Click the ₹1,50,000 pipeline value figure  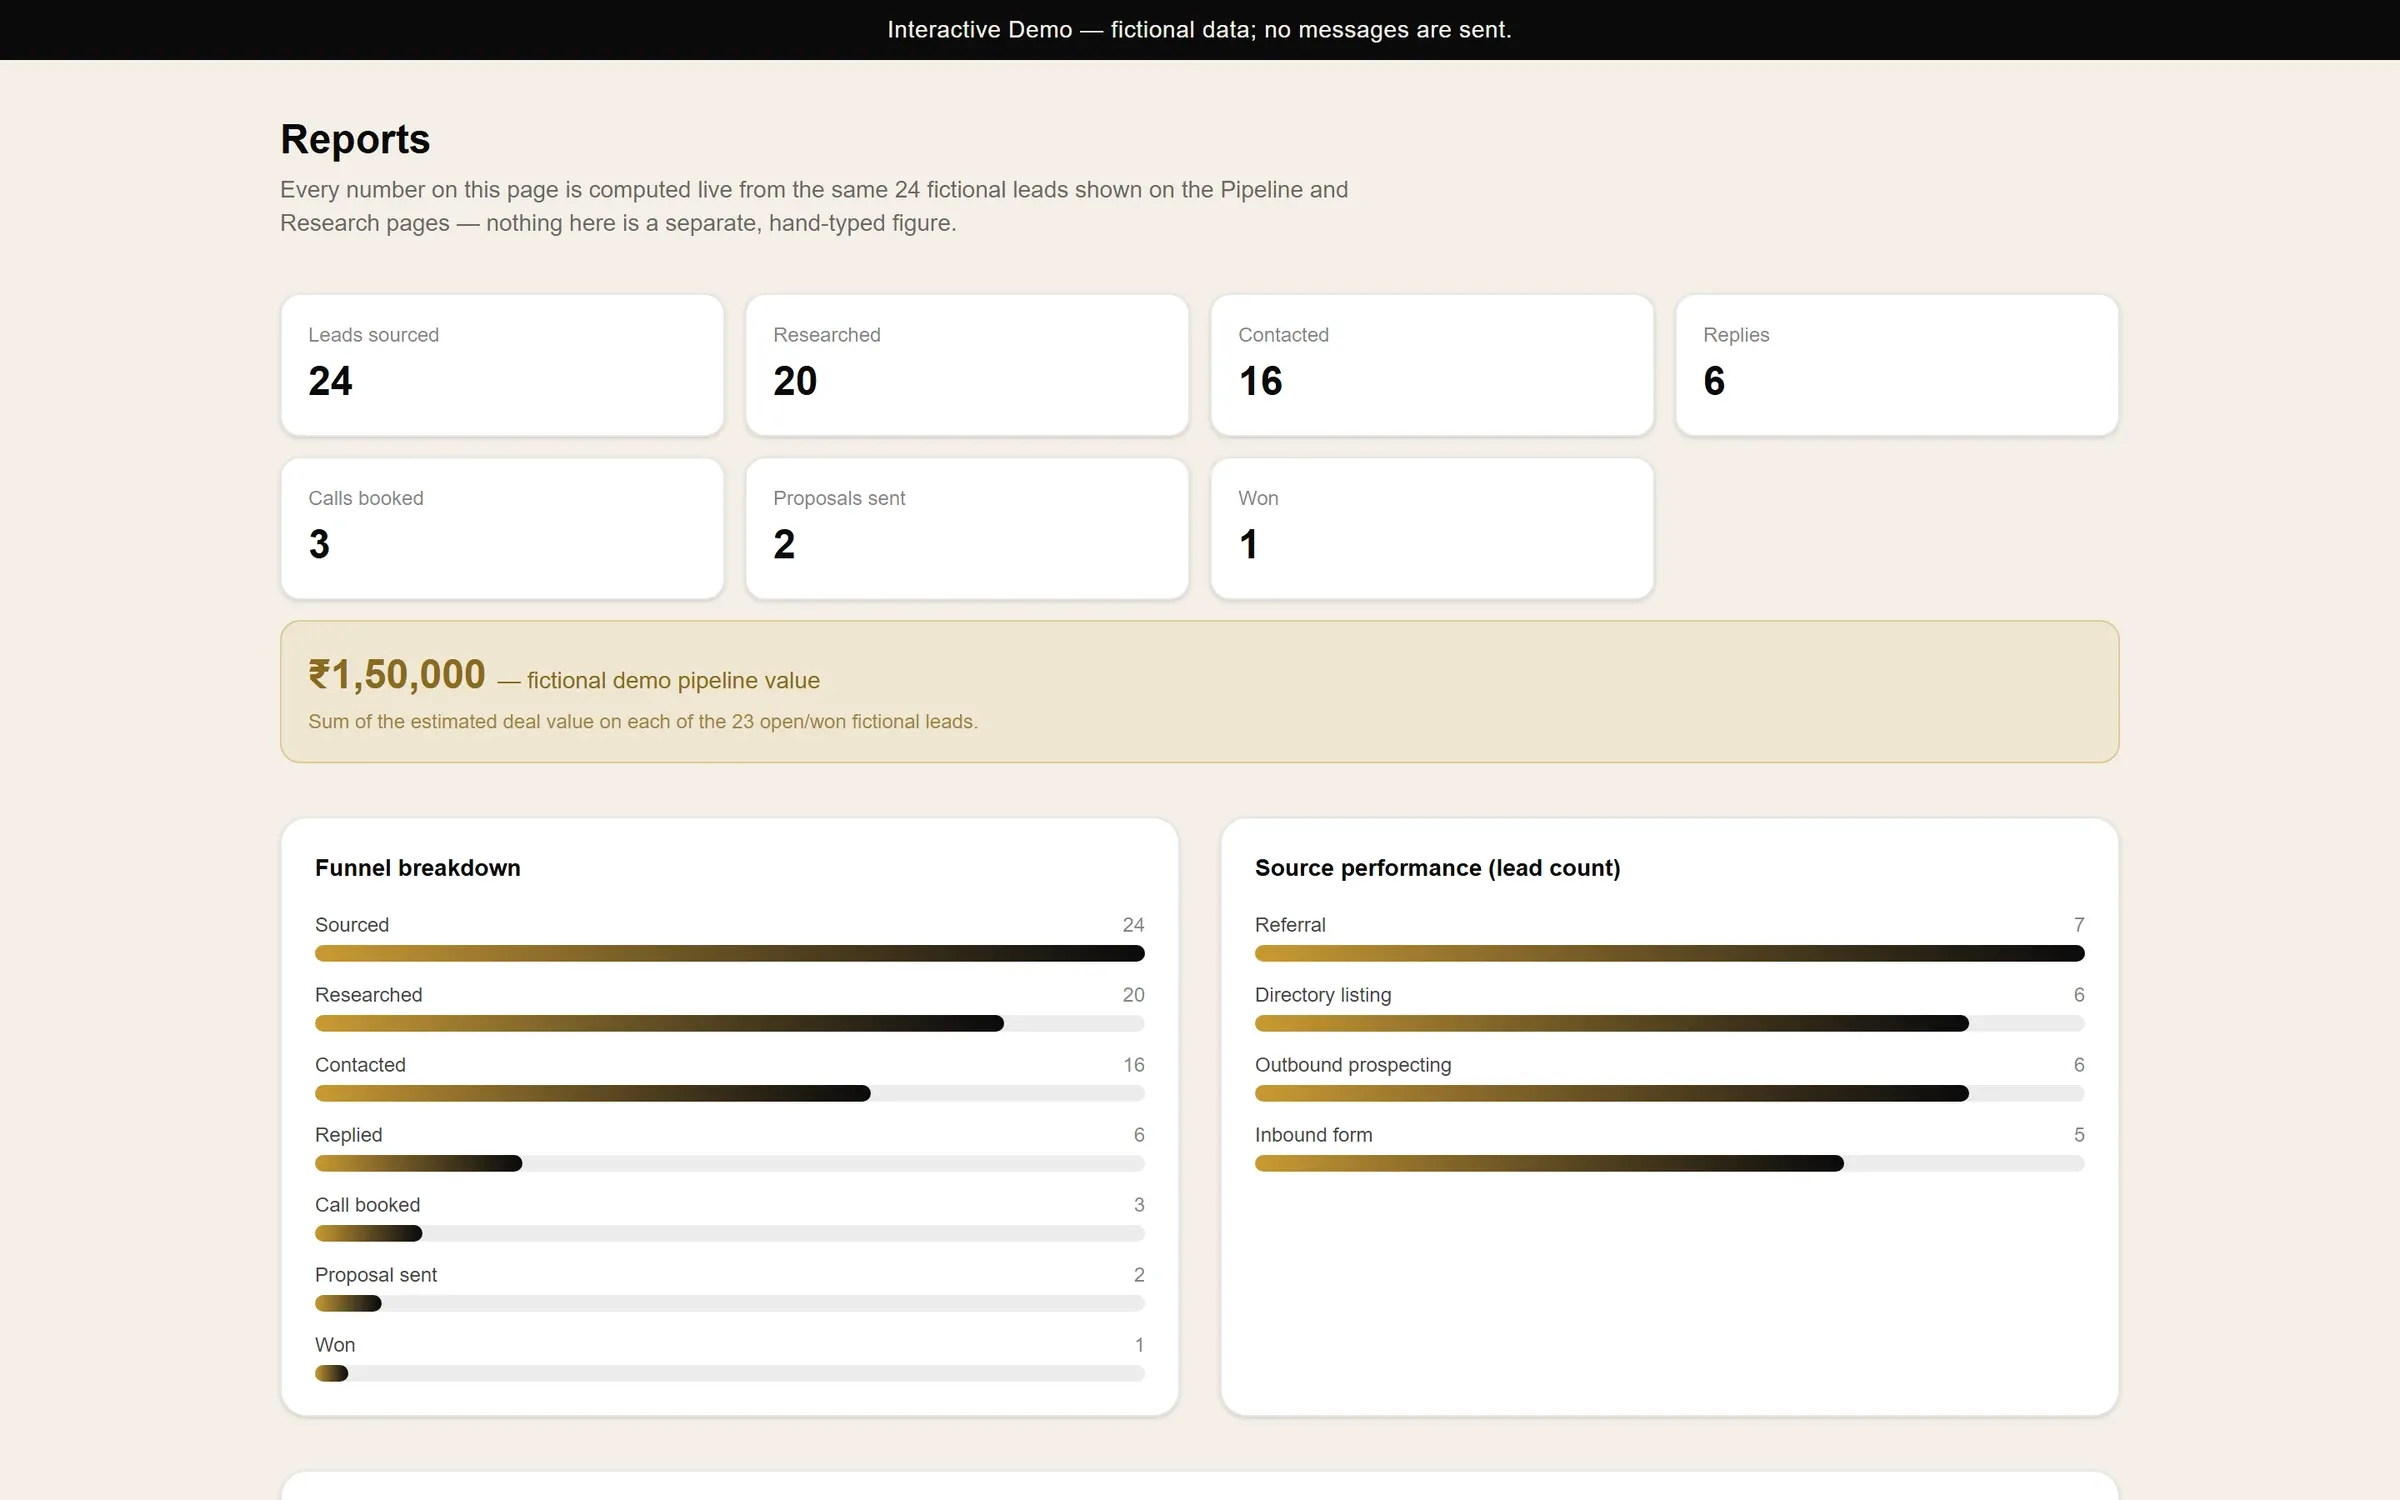pyautogui.click(x=397, y=675)
